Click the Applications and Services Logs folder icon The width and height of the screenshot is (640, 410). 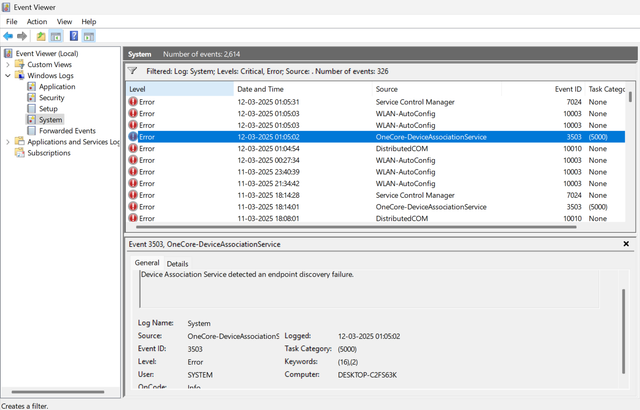[x=19, y=141]
